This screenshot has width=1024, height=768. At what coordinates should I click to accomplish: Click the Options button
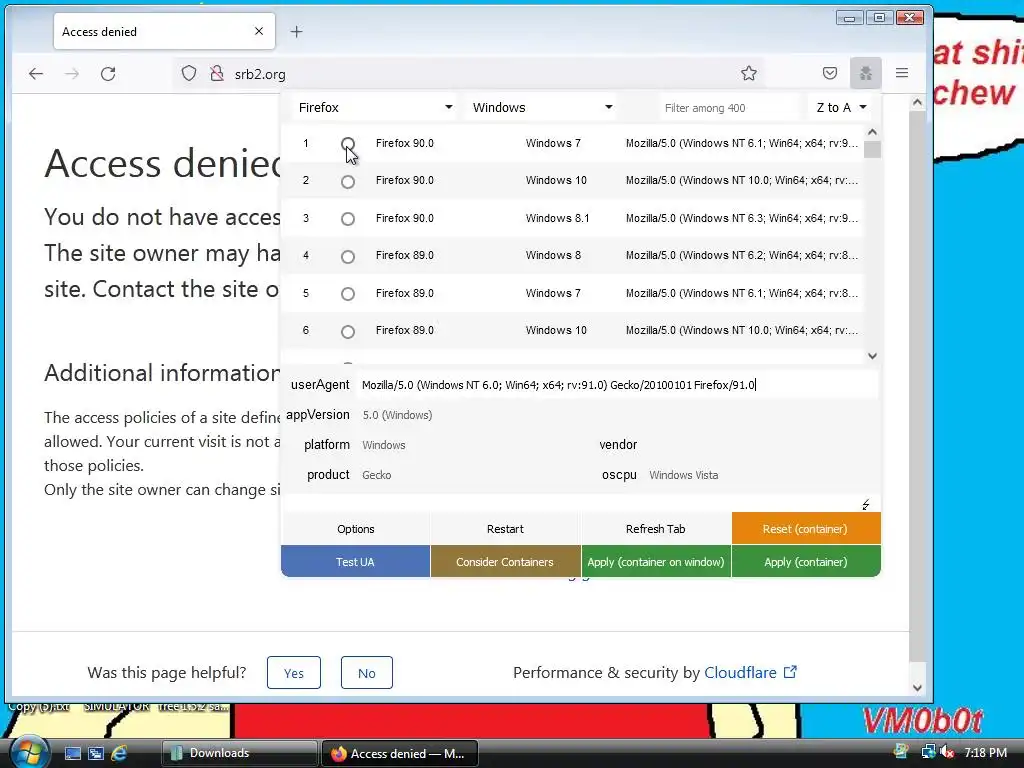[x=355, y=529]
